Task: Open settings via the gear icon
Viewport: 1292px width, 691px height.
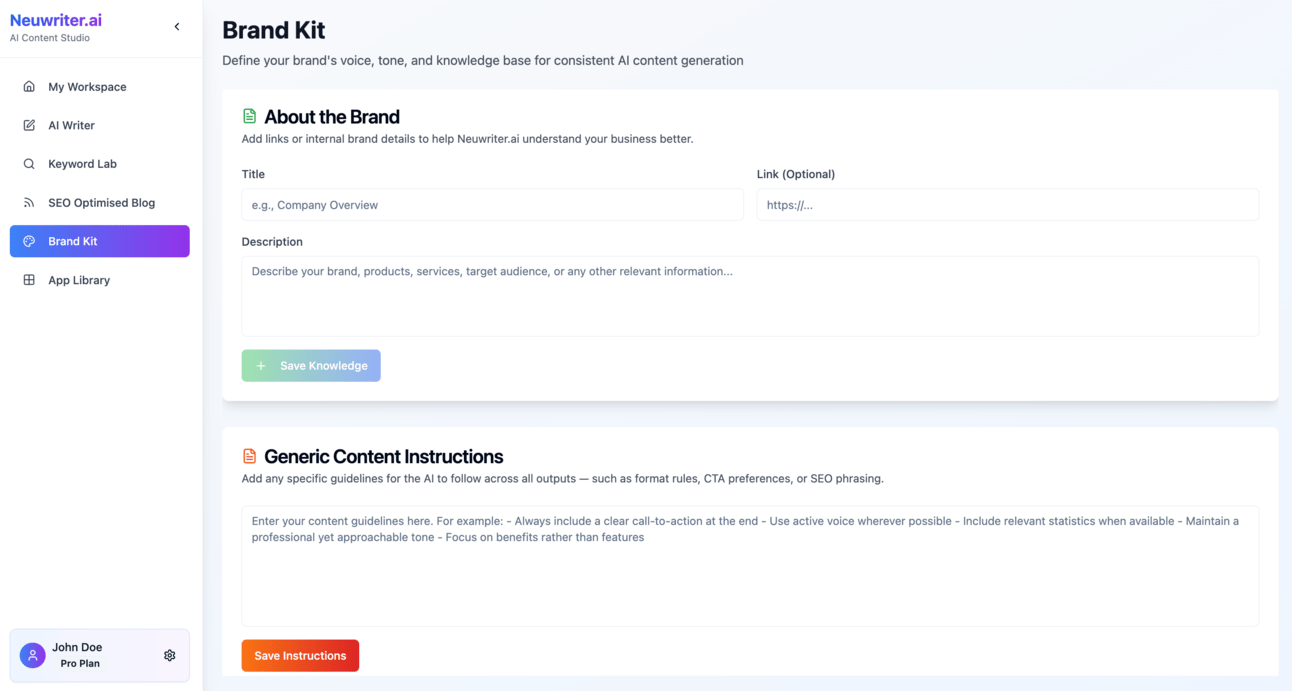Action: coord(169,656)
